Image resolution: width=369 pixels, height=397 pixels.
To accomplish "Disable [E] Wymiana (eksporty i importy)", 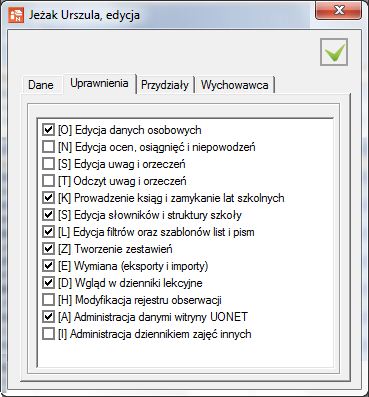I will (48, 266).
